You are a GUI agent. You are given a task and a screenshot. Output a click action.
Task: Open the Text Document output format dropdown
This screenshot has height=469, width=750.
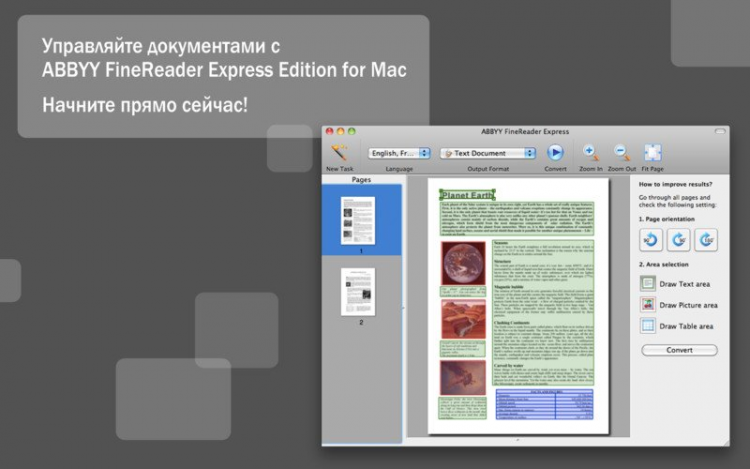(x=488, y=153)
